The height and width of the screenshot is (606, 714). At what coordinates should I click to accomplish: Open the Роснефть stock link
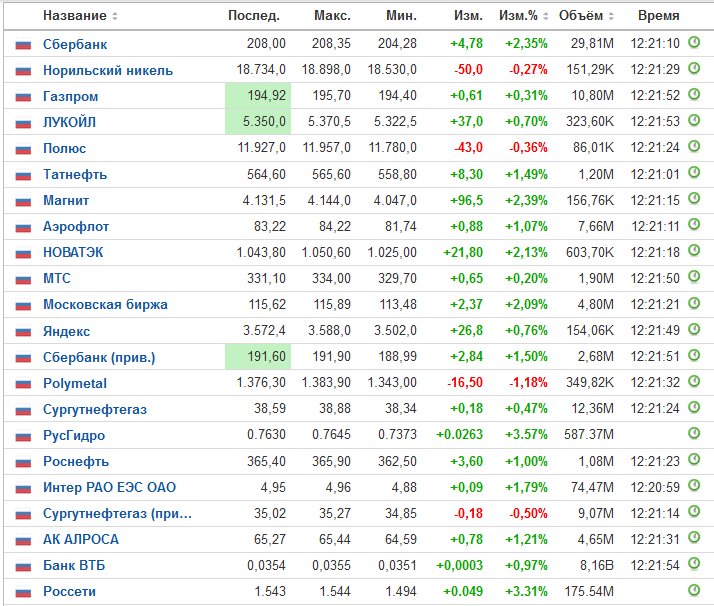[x=76, y=462]
